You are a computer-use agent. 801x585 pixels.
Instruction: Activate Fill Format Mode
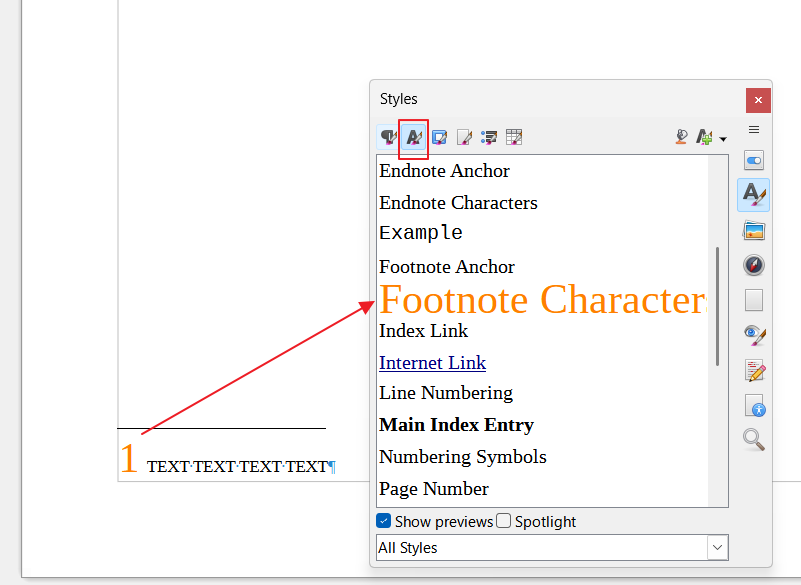point(682,137)
